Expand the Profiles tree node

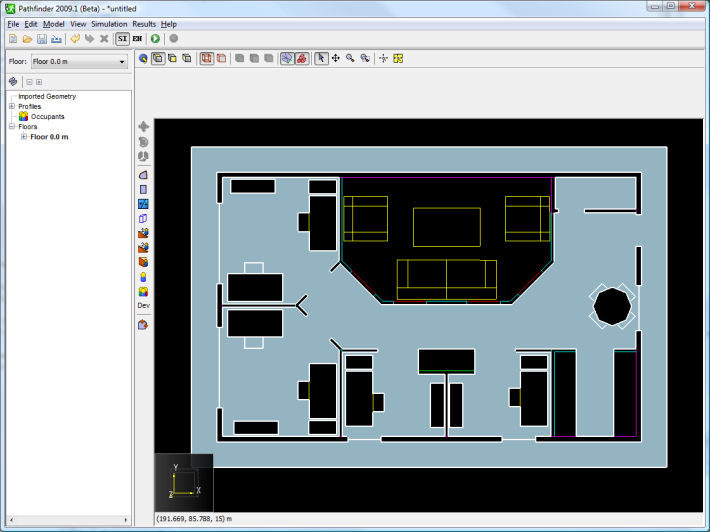pyautogui.click(x=12, y=106)
